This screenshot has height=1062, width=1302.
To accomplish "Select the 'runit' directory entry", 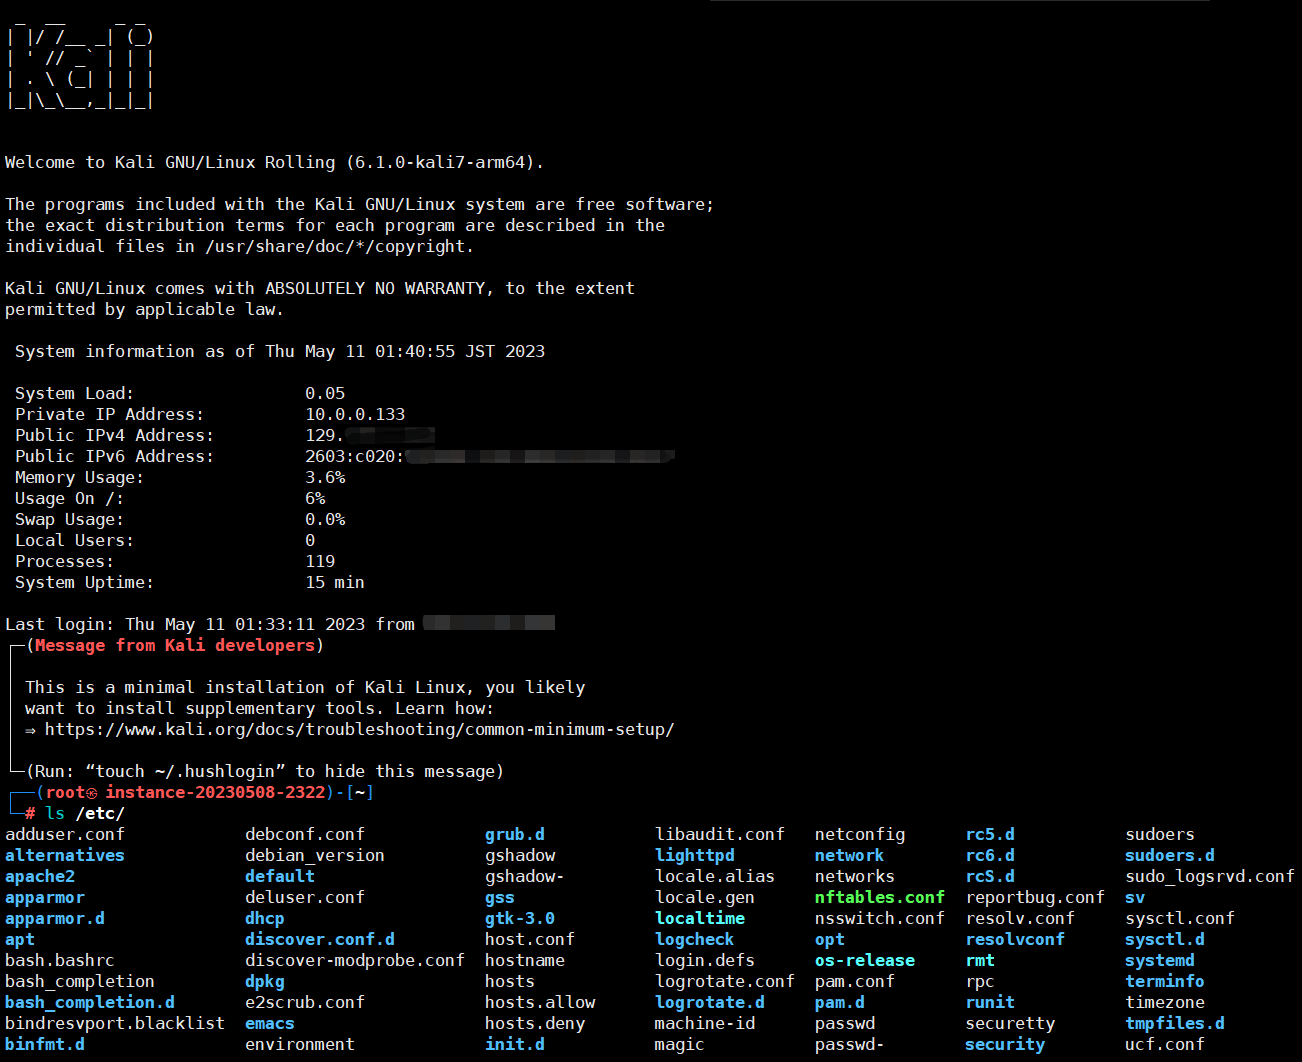I will (x=990, y=1002).
